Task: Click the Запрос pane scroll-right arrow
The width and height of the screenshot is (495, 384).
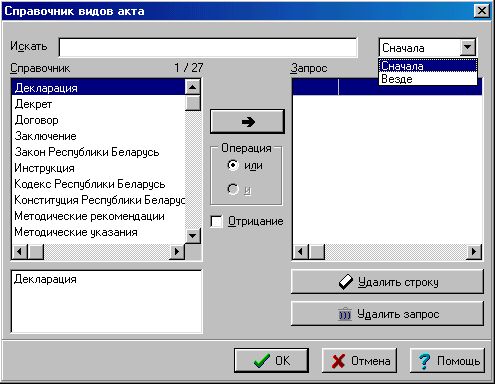Action: (x=474, y=252)
